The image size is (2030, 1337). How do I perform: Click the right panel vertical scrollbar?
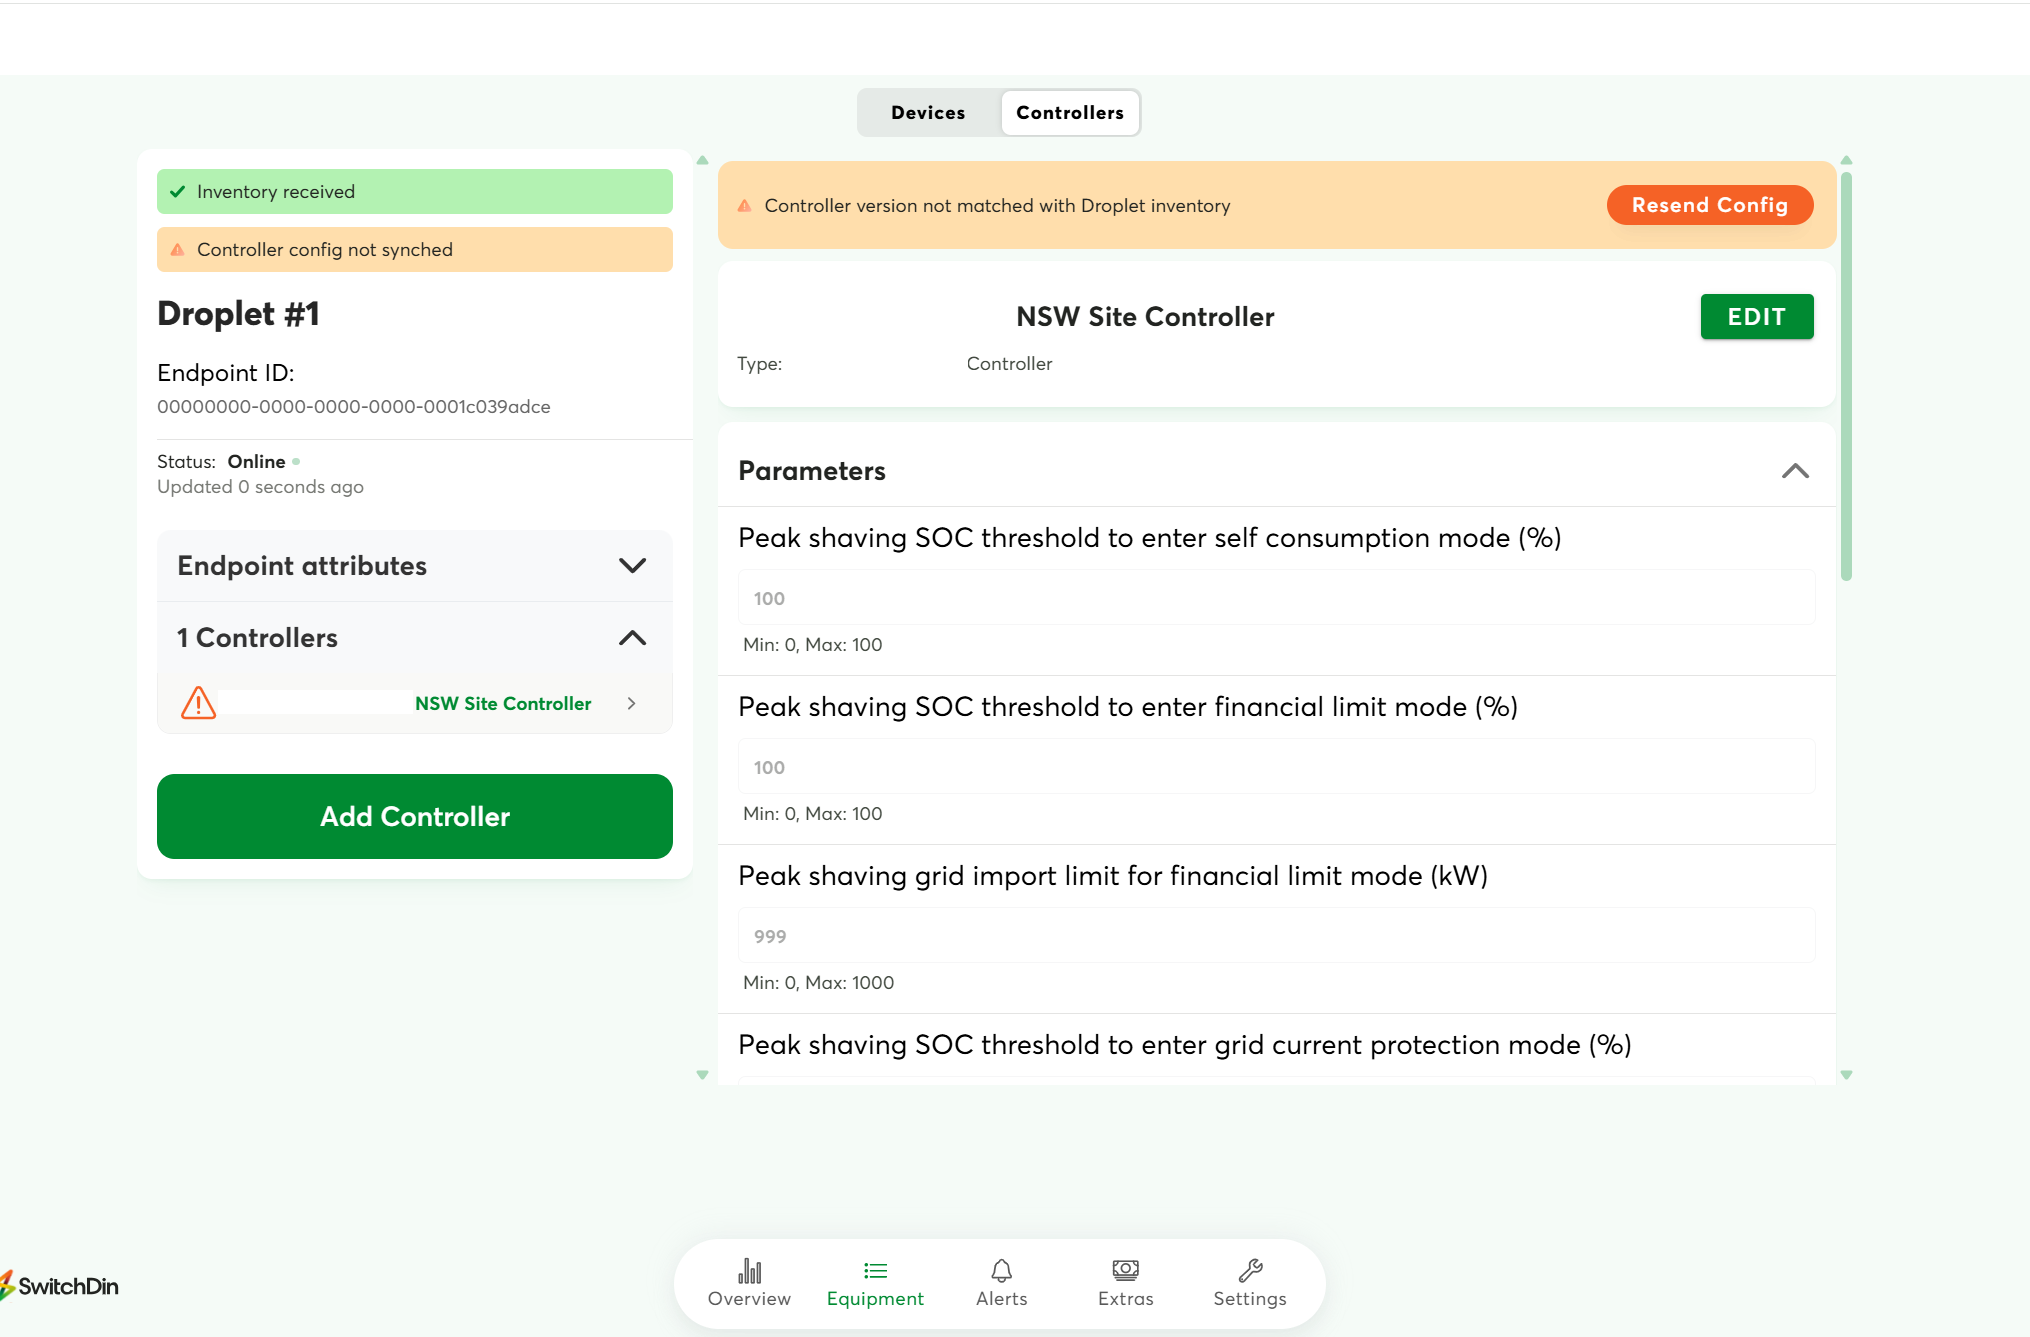(x=1846, y=376)
